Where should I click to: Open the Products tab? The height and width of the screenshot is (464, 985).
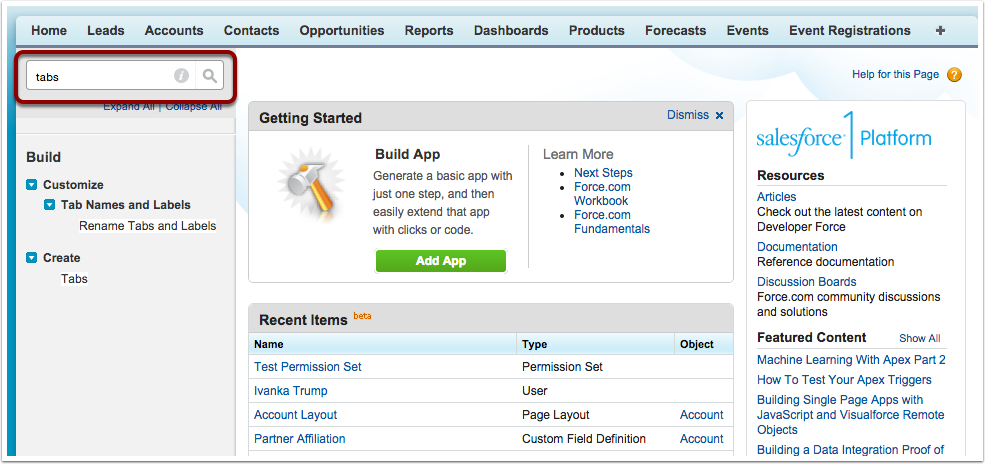point(597,30)
